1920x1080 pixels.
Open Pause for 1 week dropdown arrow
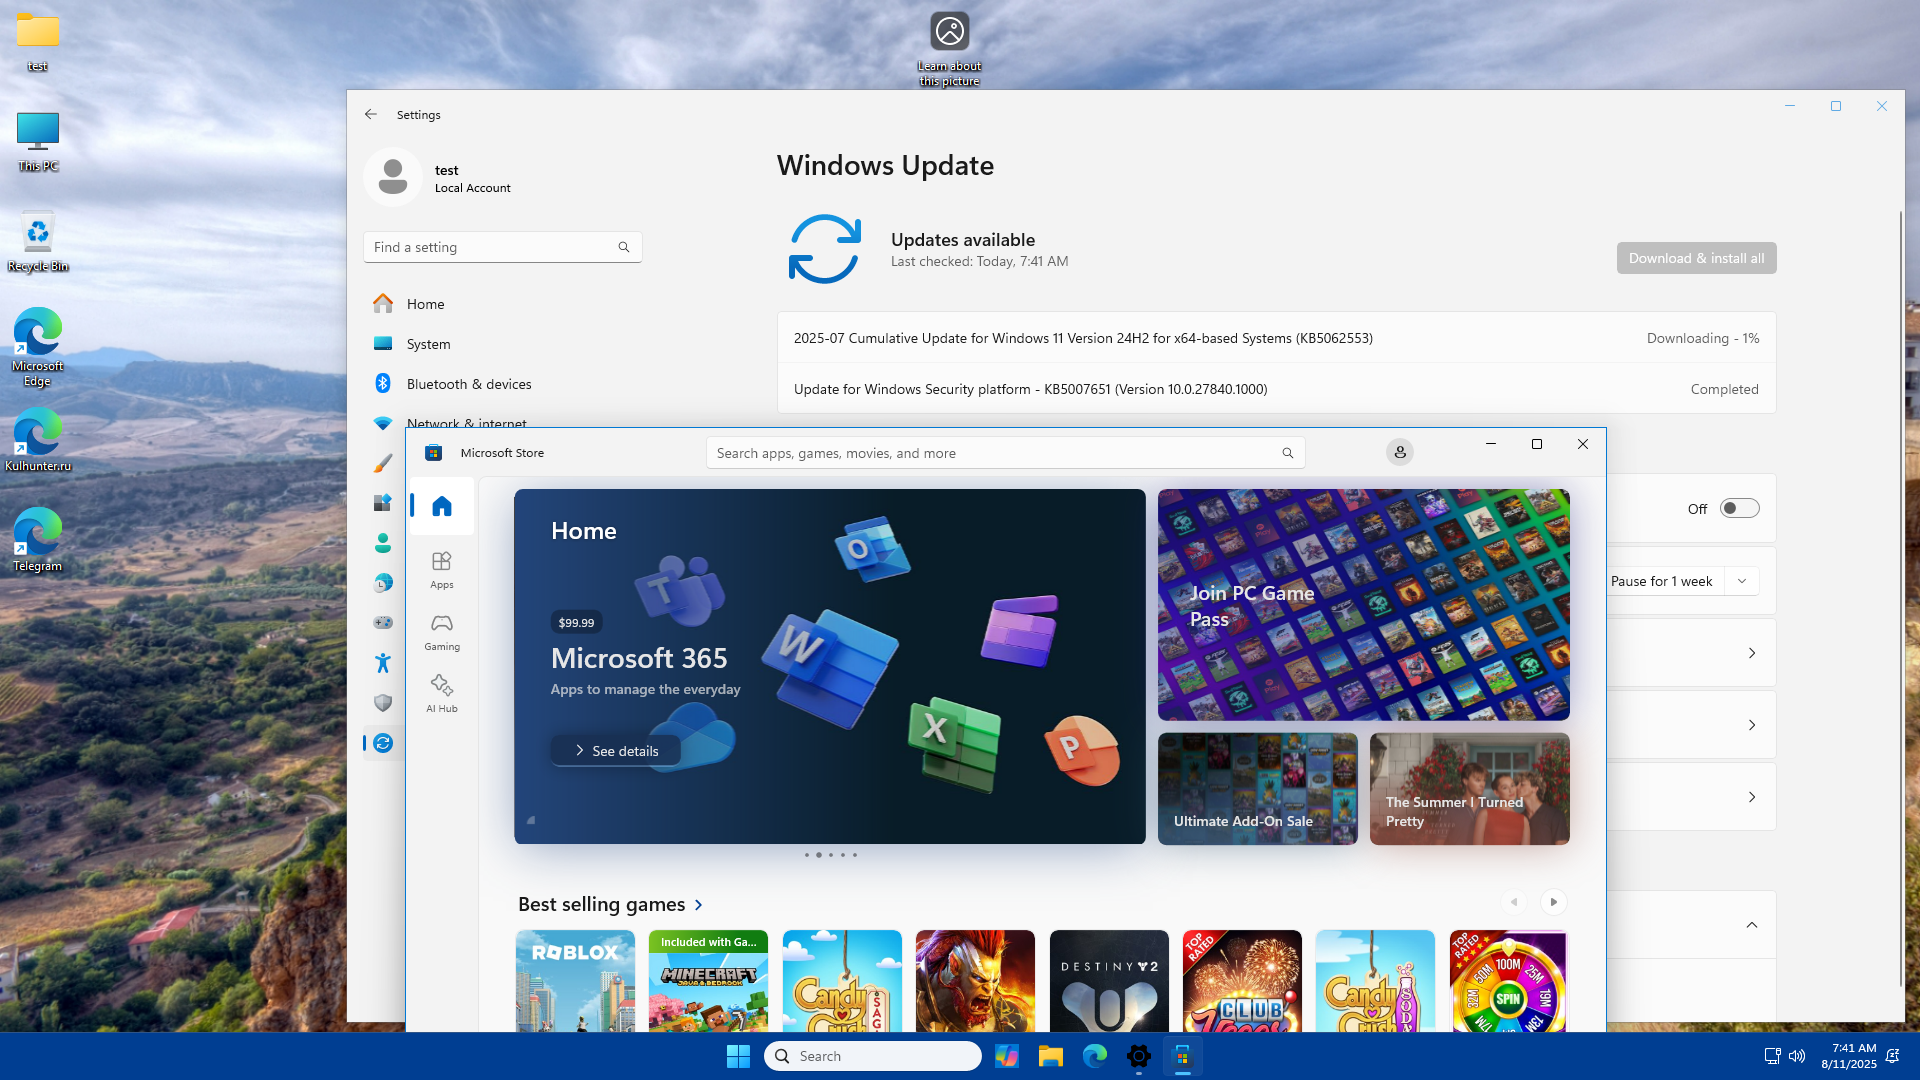[x=1742, y=581]
